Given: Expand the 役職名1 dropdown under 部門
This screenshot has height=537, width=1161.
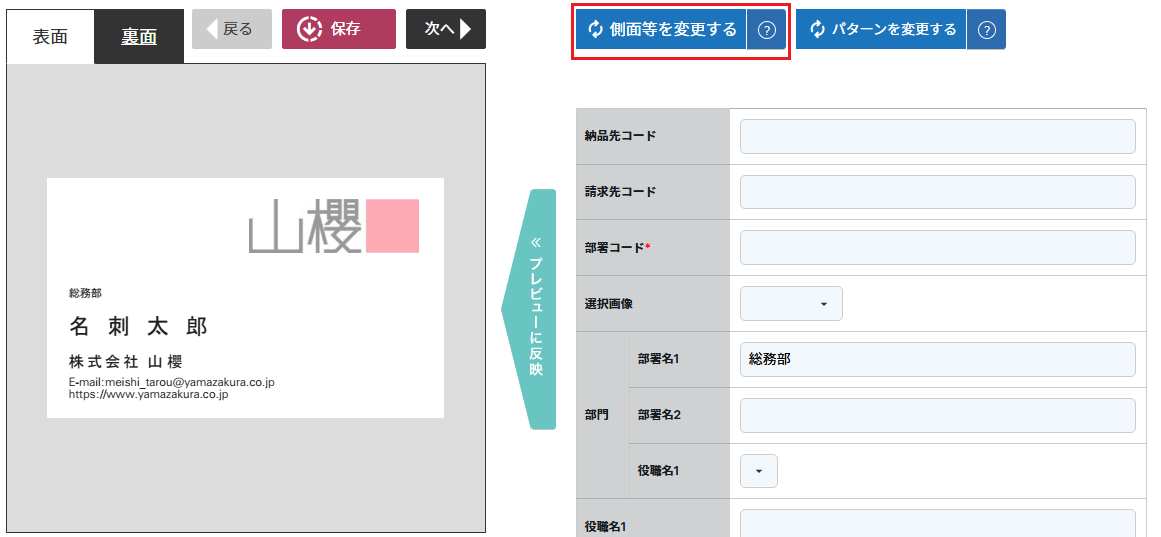Looking at the screenshot, I should coord(759,471).
